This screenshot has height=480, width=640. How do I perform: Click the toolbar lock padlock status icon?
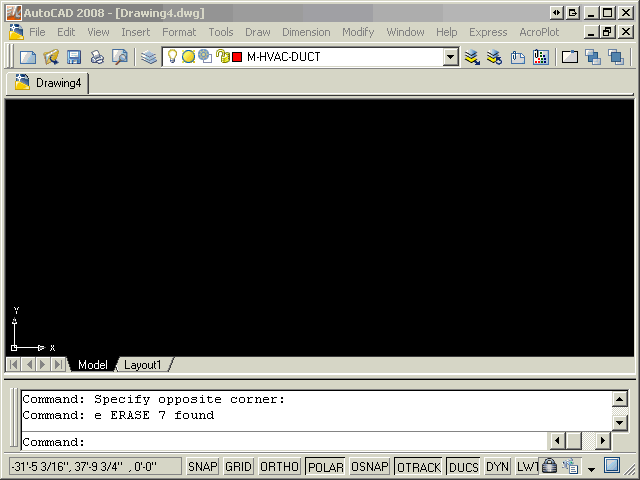pos(549,465)
